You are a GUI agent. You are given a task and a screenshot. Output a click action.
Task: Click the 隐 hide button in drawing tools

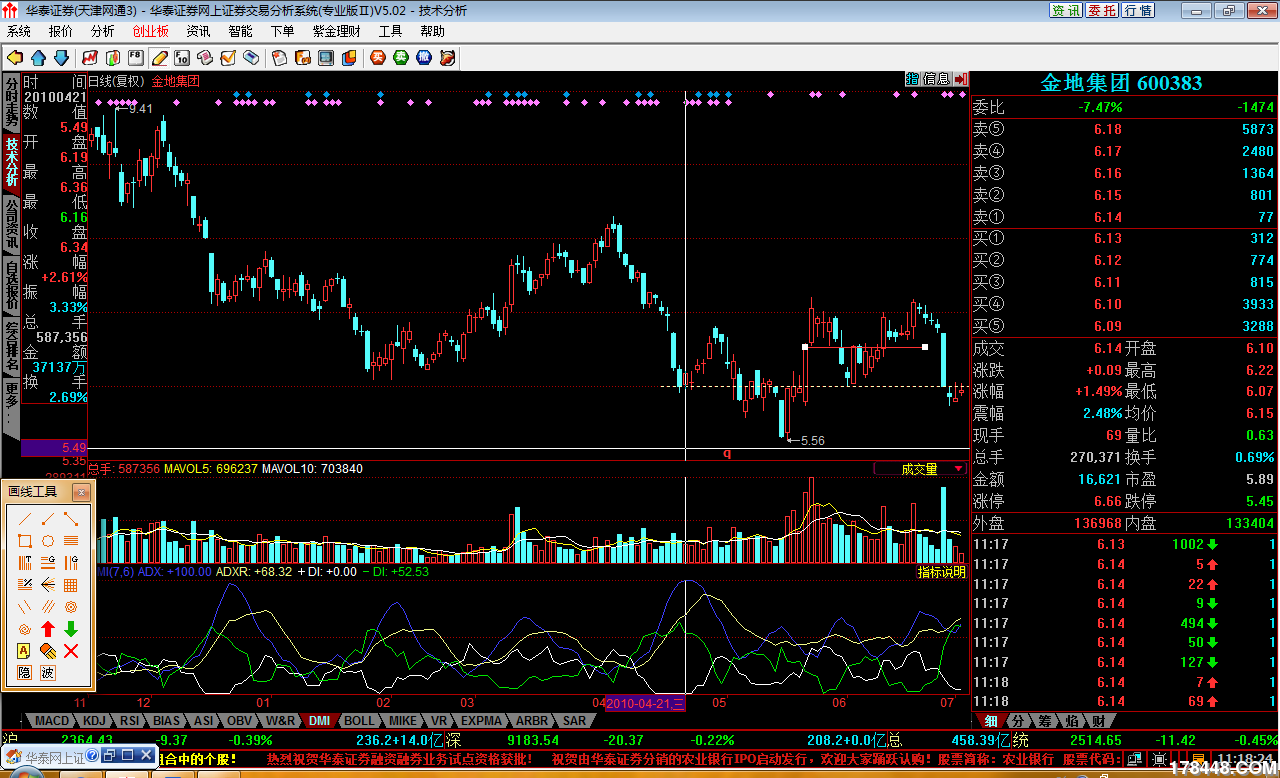click(x=25, y=673)
